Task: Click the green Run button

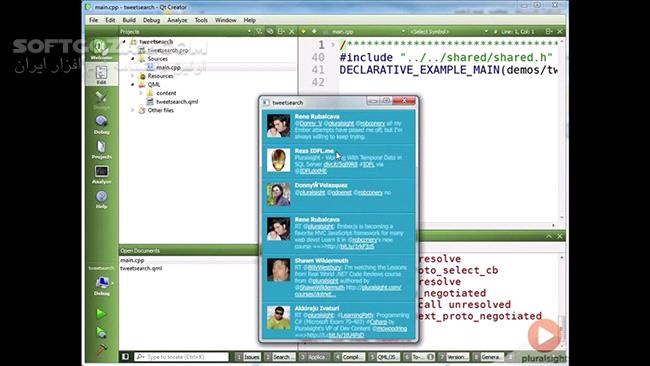Action: pyautogui.click(x=101, y=314)
